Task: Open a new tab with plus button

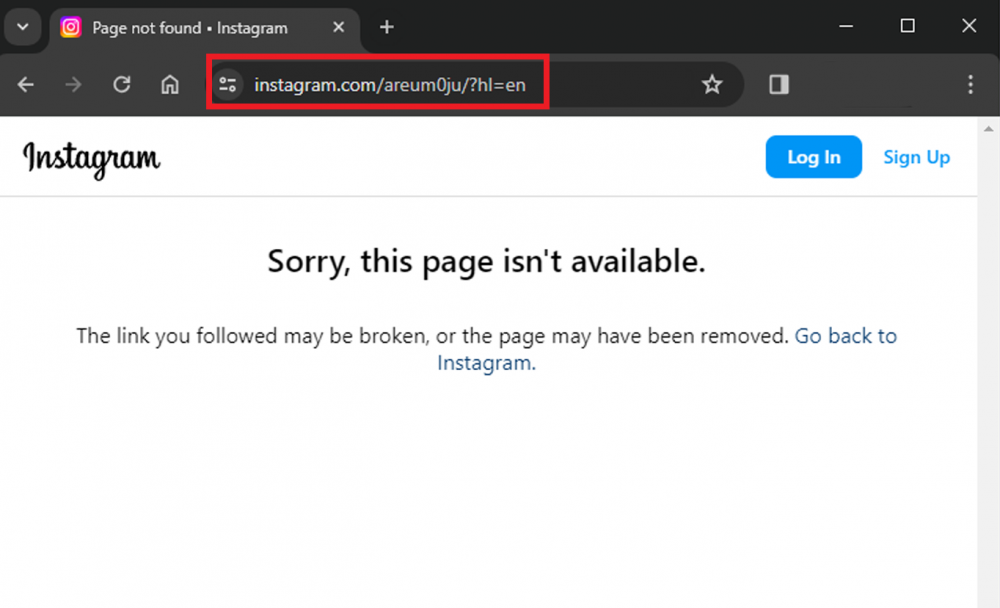Action: [x=386, y=27]
